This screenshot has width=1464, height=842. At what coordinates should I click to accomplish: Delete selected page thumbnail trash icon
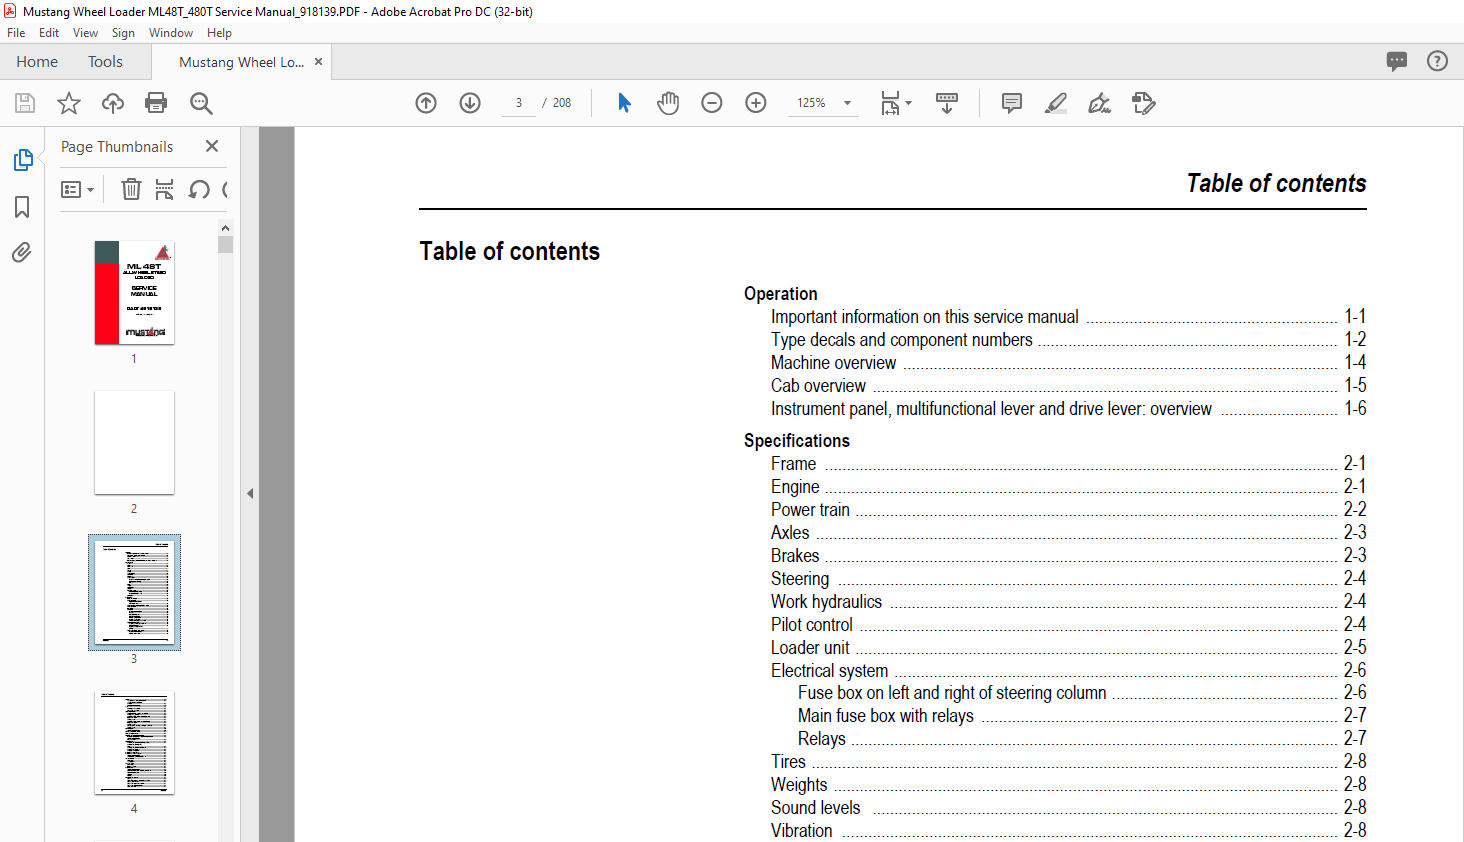131,189
